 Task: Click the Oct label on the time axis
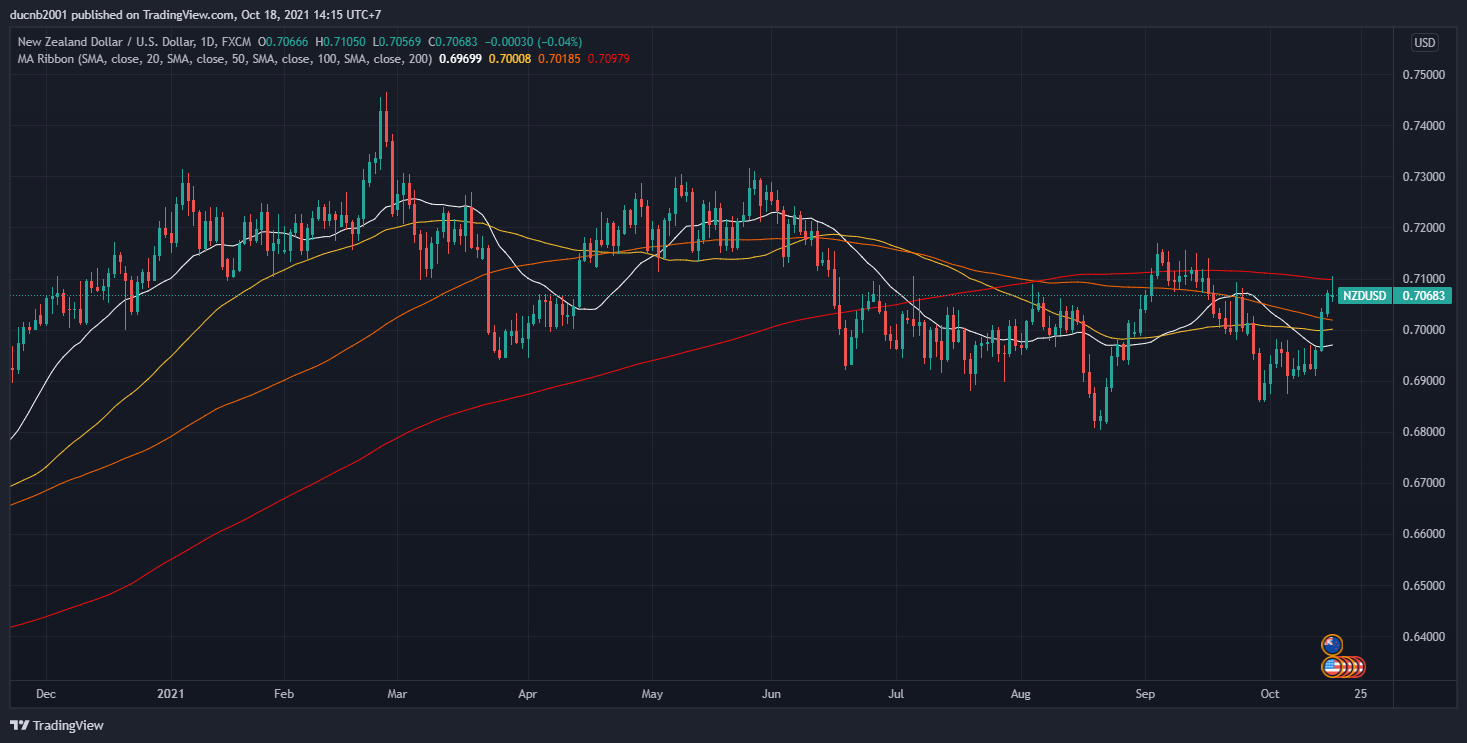point(1270,693)
